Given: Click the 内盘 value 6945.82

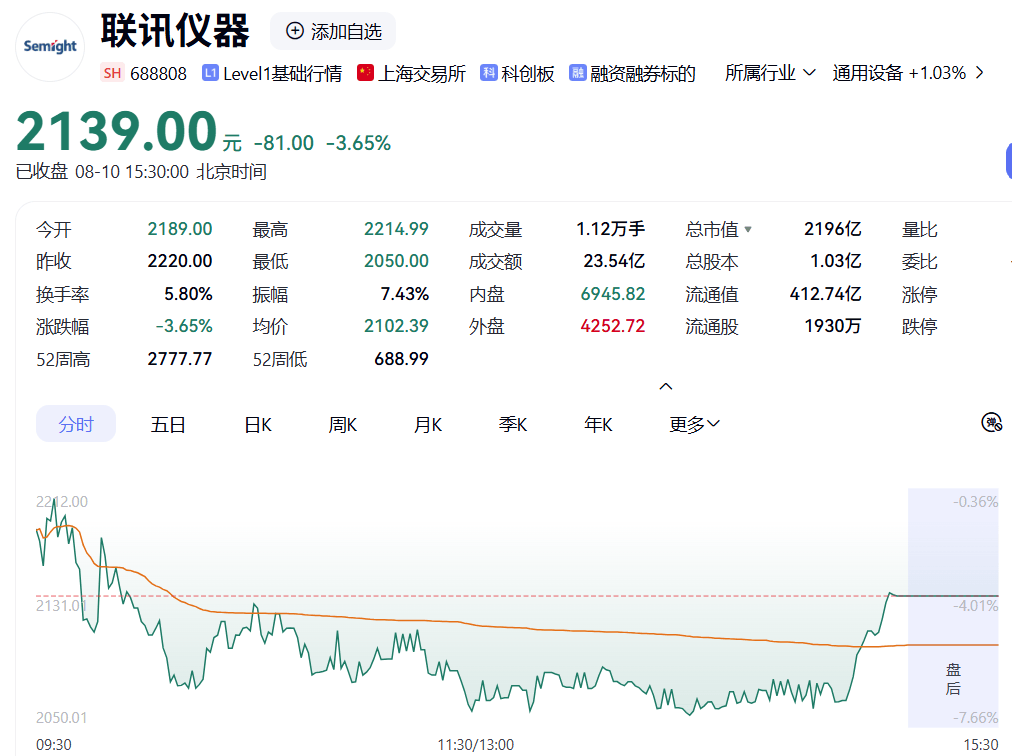Looking at the screenshot, I should tap(613, 294).
